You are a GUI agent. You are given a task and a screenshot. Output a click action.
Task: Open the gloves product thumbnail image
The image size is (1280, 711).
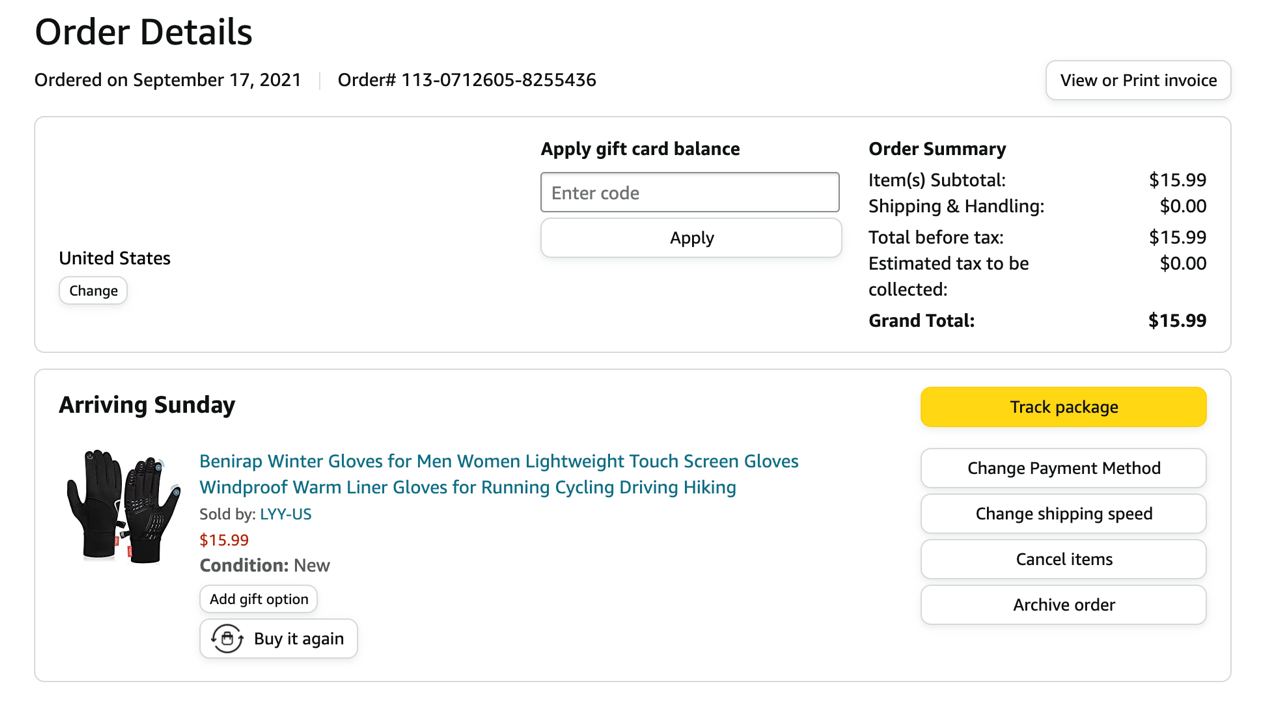[123, 505]
